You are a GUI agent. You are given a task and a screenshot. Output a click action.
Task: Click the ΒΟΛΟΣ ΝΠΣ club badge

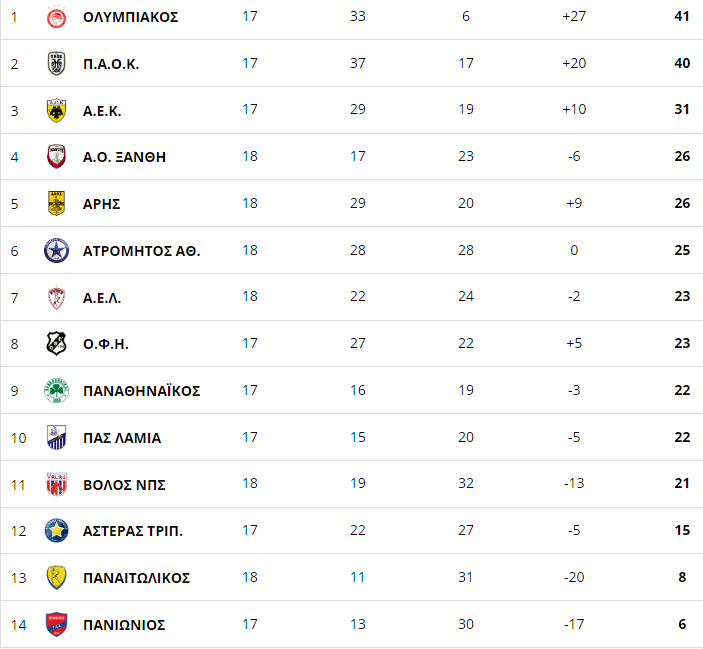[56, 484]
